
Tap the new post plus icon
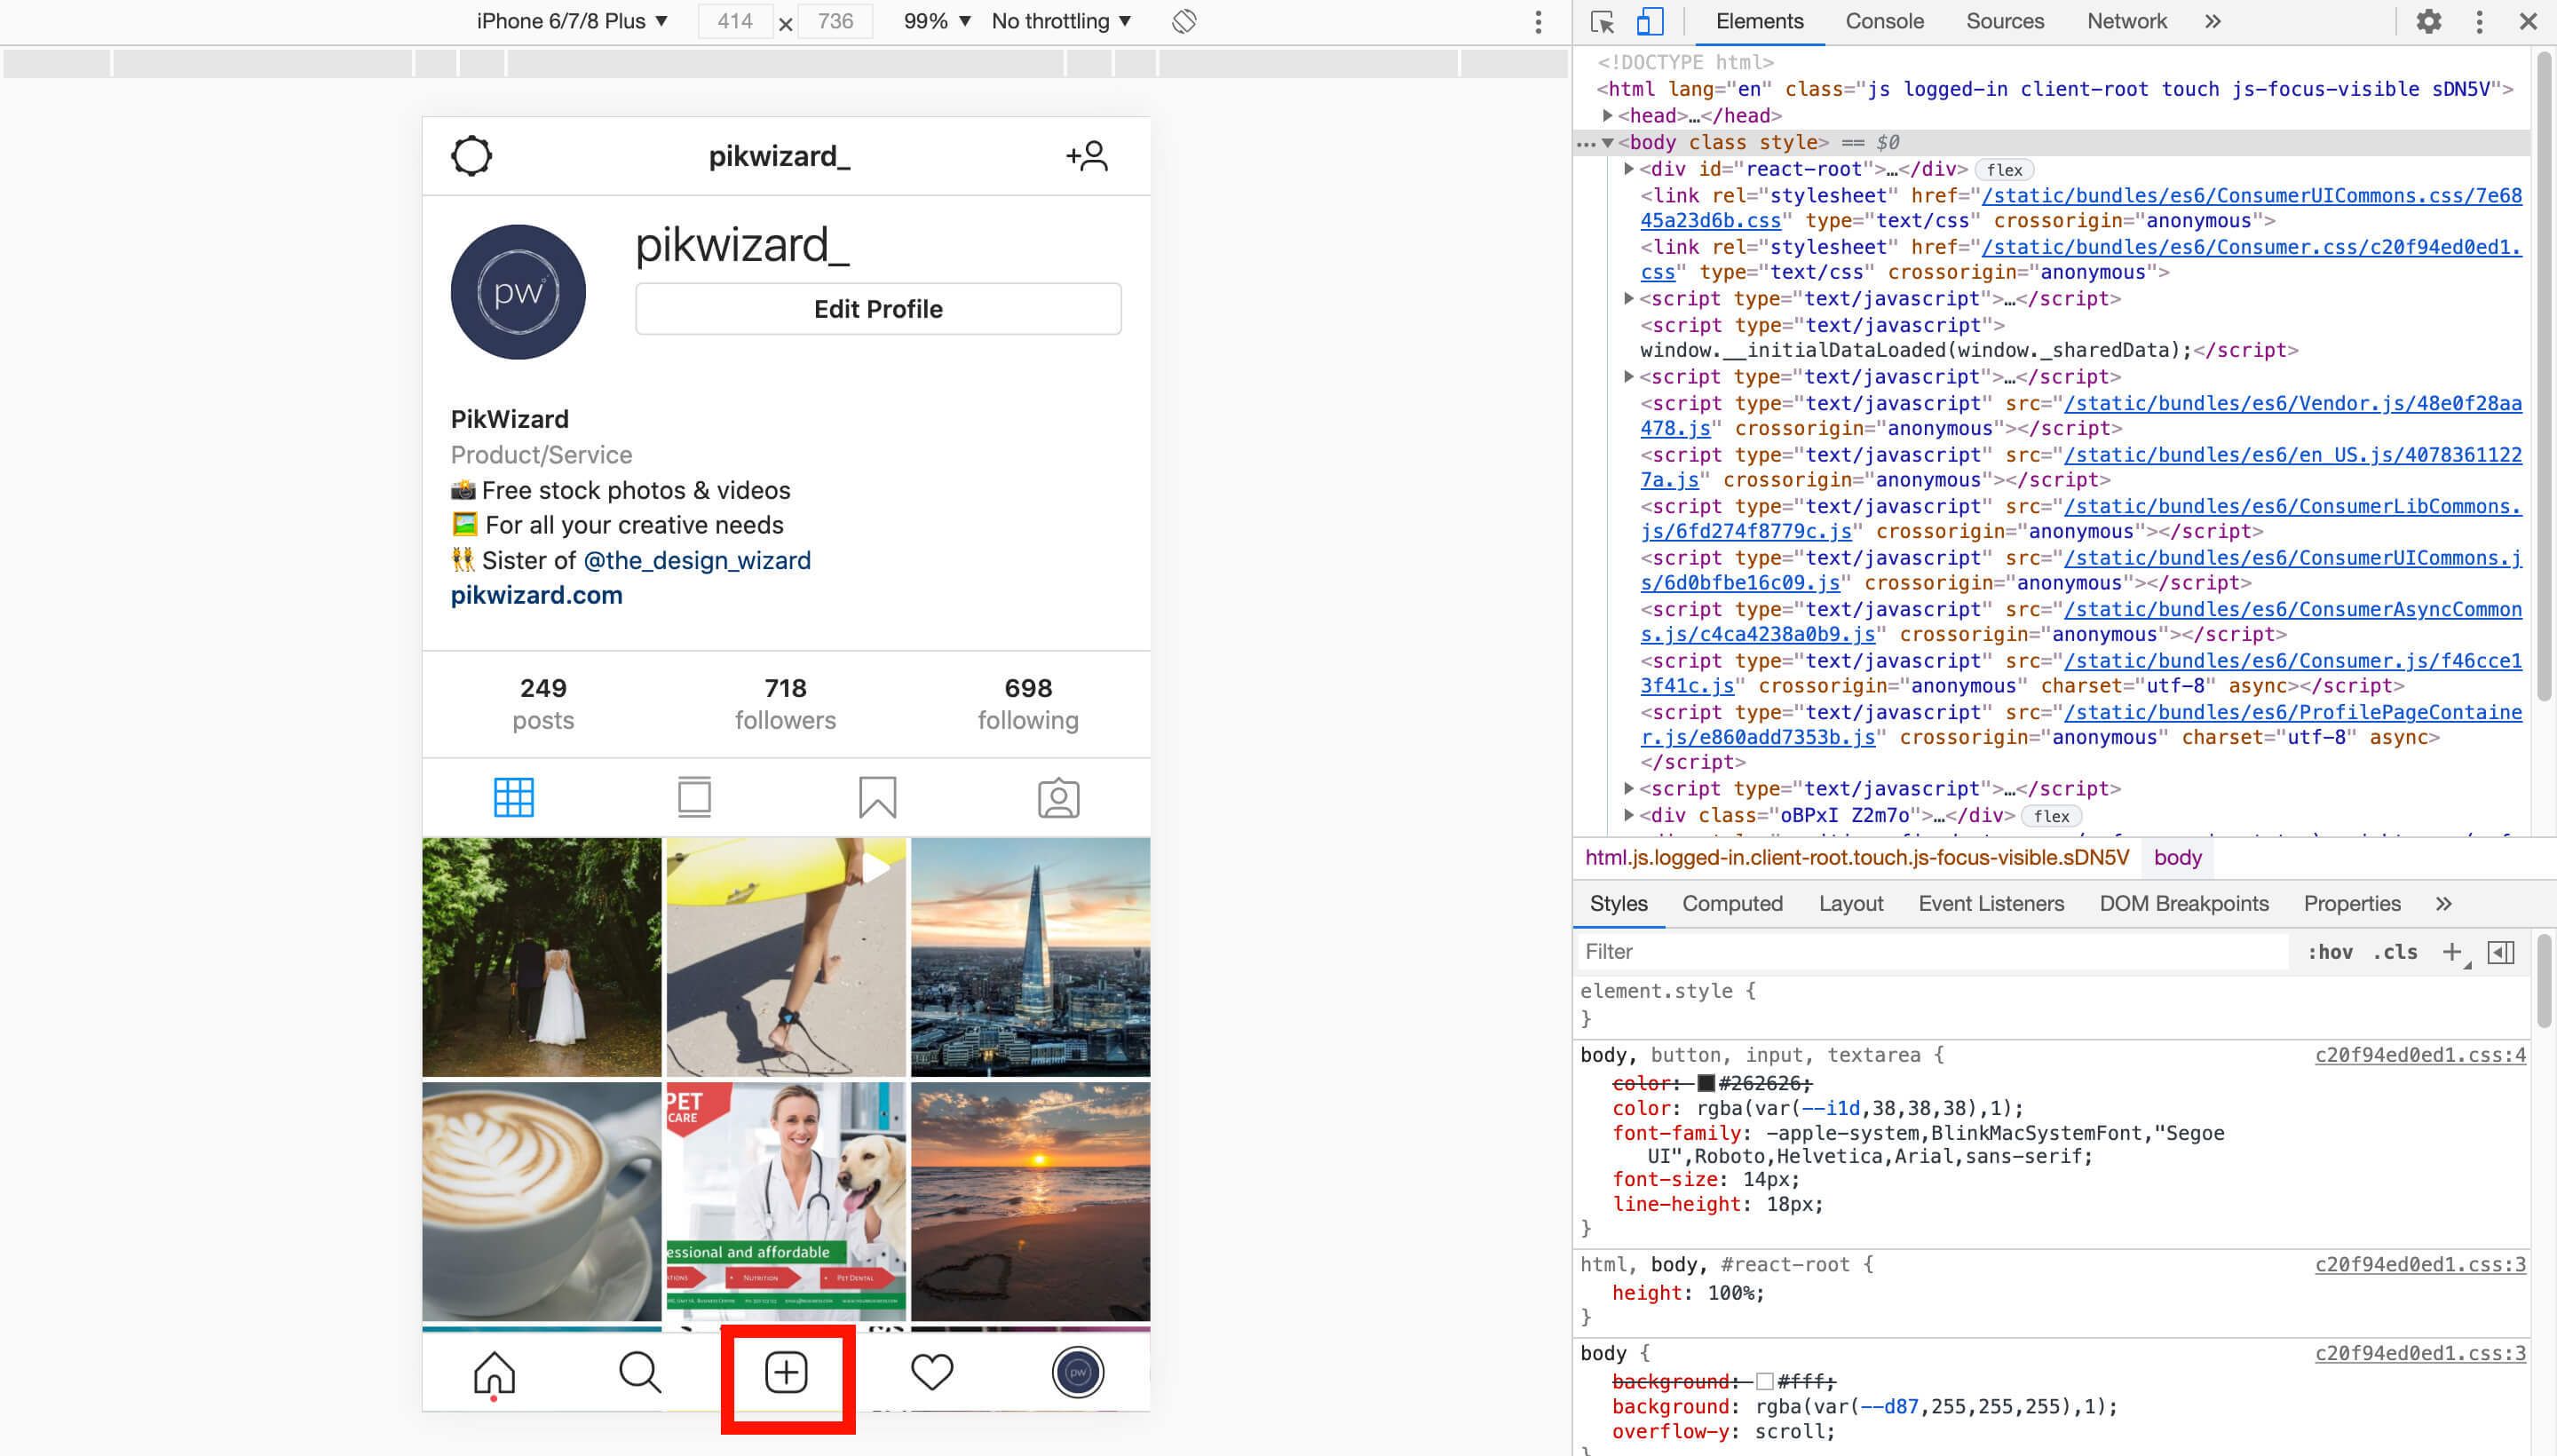tap(786, 1372)
